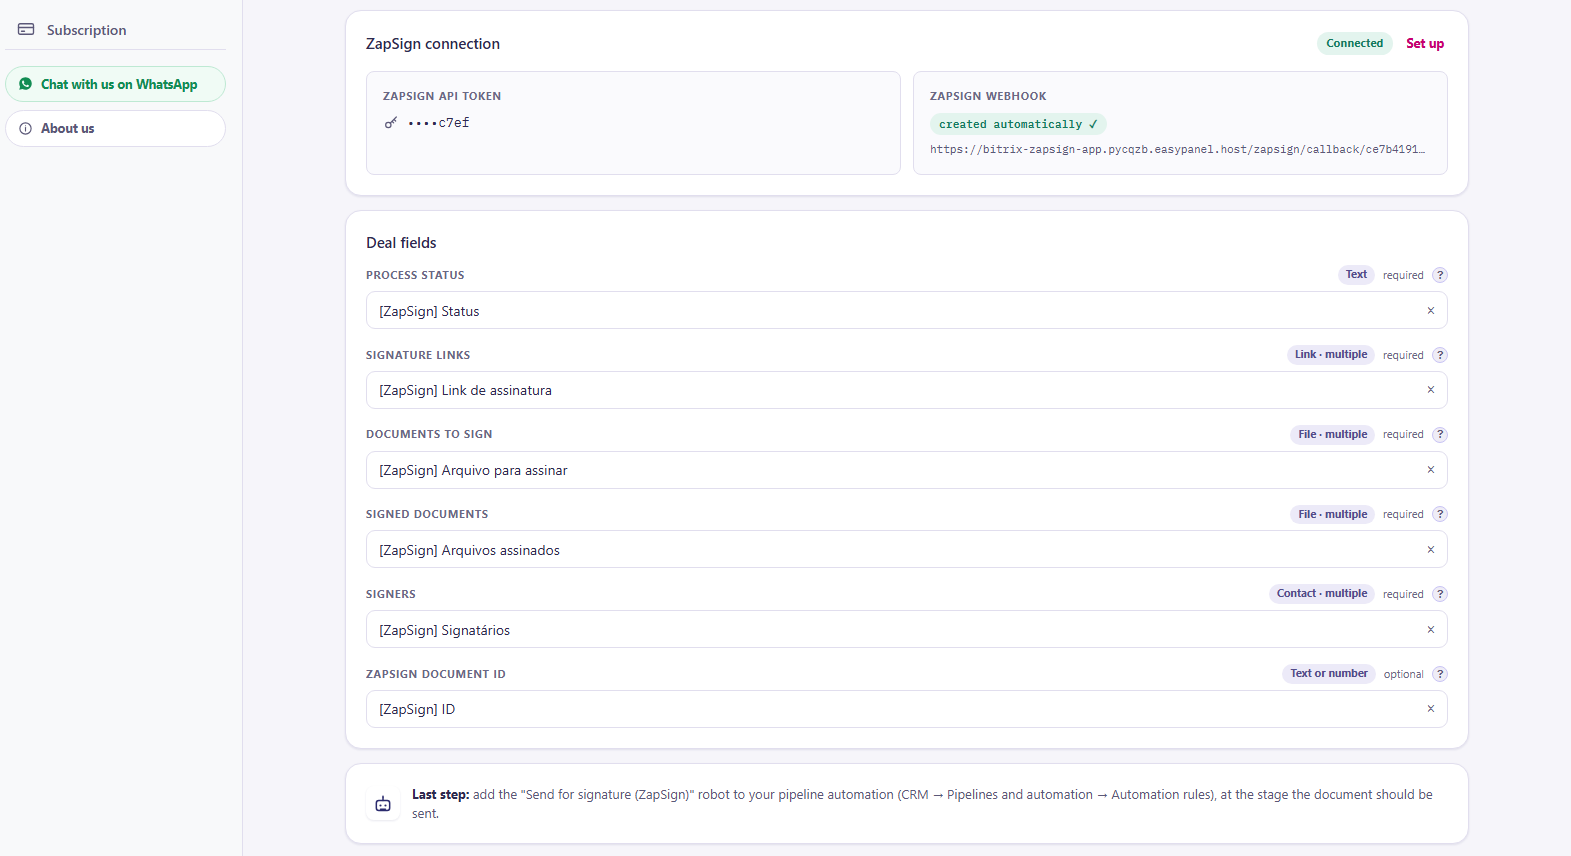Click the Link · multiple type badge
This screenshot has width=1571, height=856.
tap(1331, 355)
